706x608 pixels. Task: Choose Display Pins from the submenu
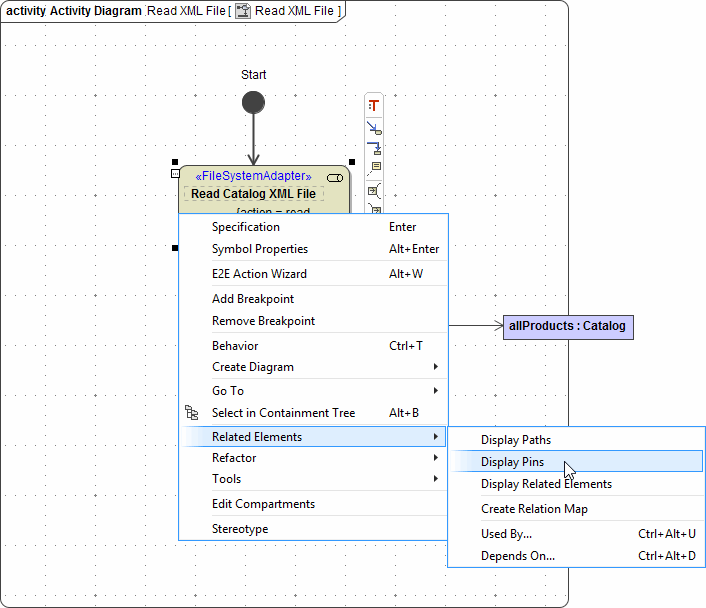tap(513, 462)
